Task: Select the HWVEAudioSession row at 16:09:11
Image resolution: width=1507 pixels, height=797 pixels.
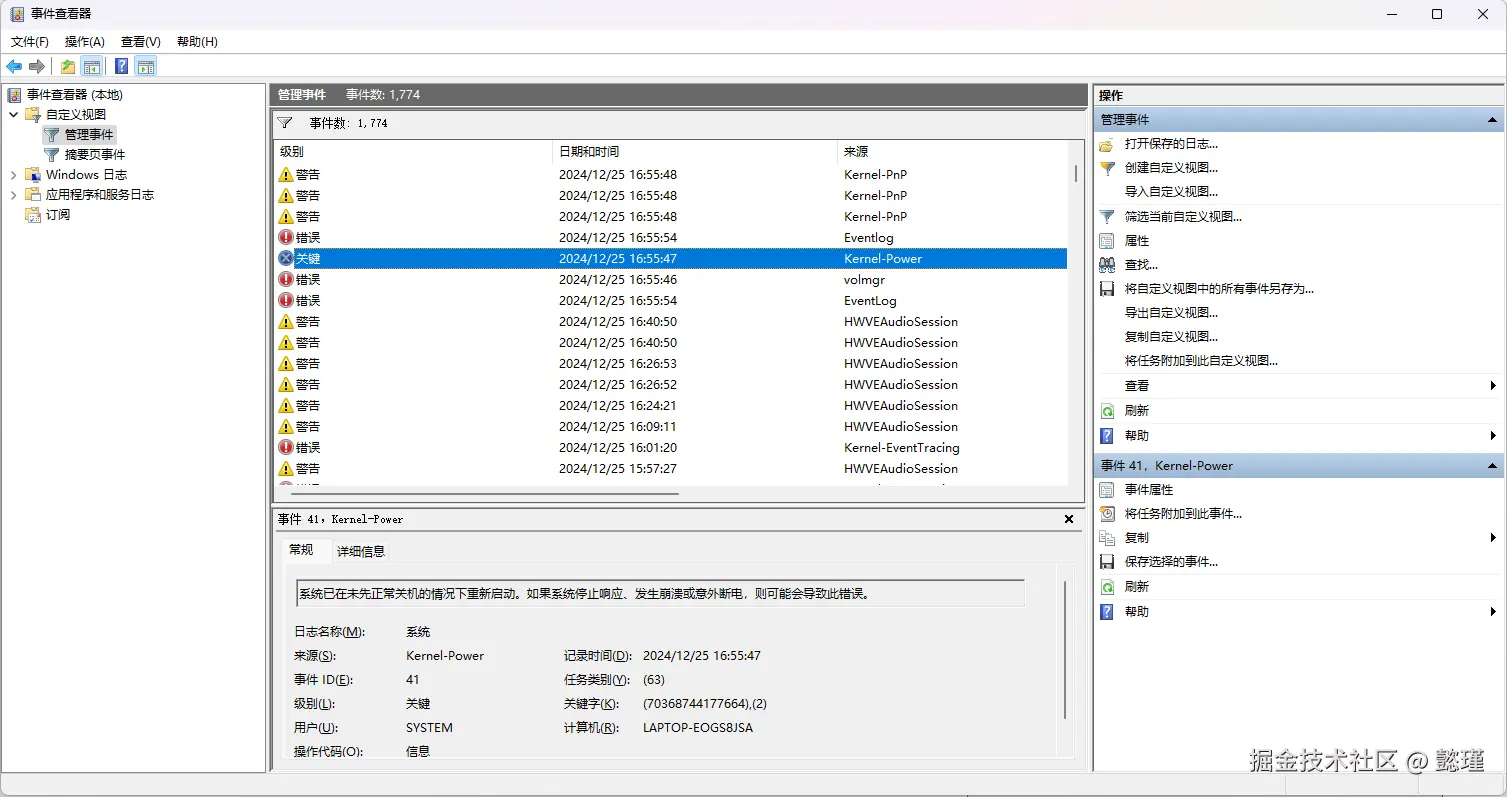Action: (671, 427)
